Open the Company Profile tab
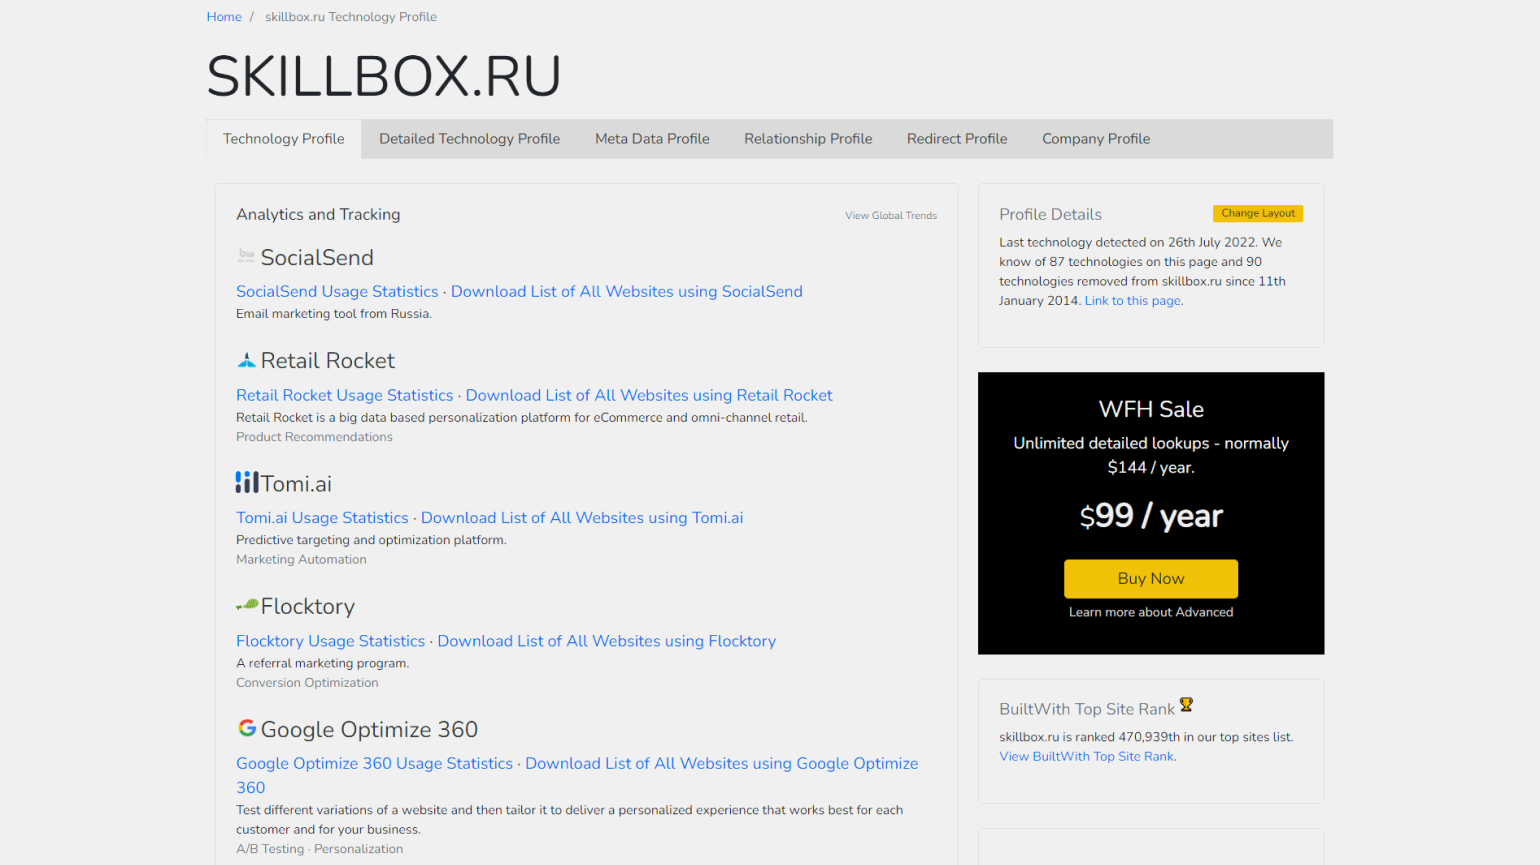 pos(1096,139)
